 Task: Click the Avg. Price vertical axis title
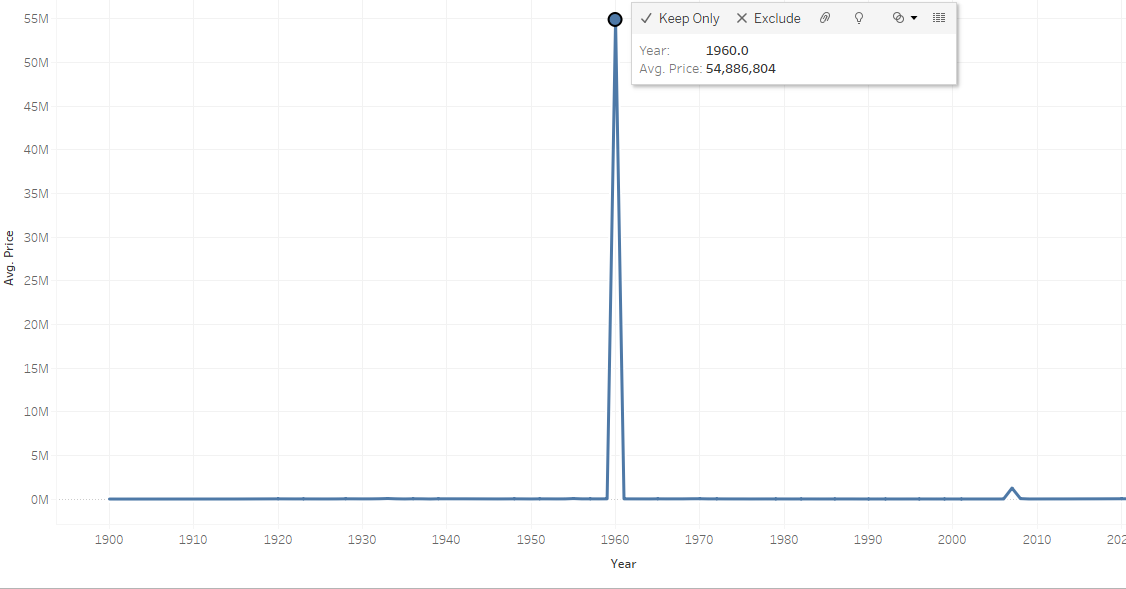(x=9, y=258)
